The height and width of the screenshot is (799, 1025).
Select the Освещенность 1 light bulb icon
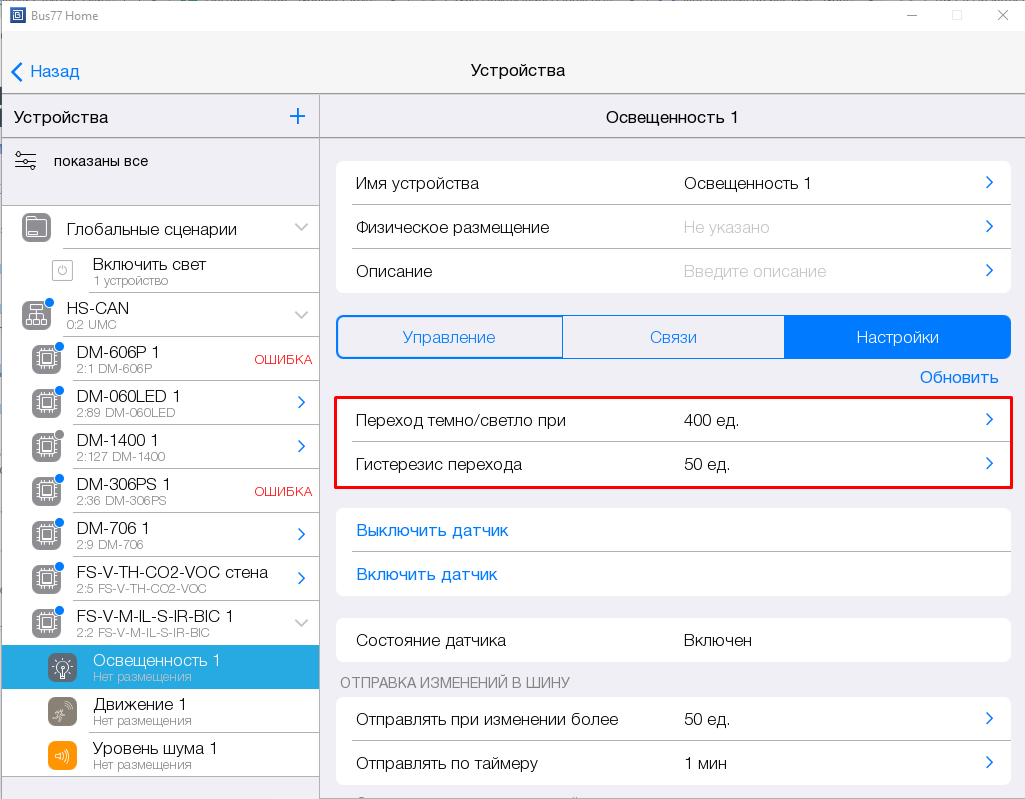[x=62, y=667]
